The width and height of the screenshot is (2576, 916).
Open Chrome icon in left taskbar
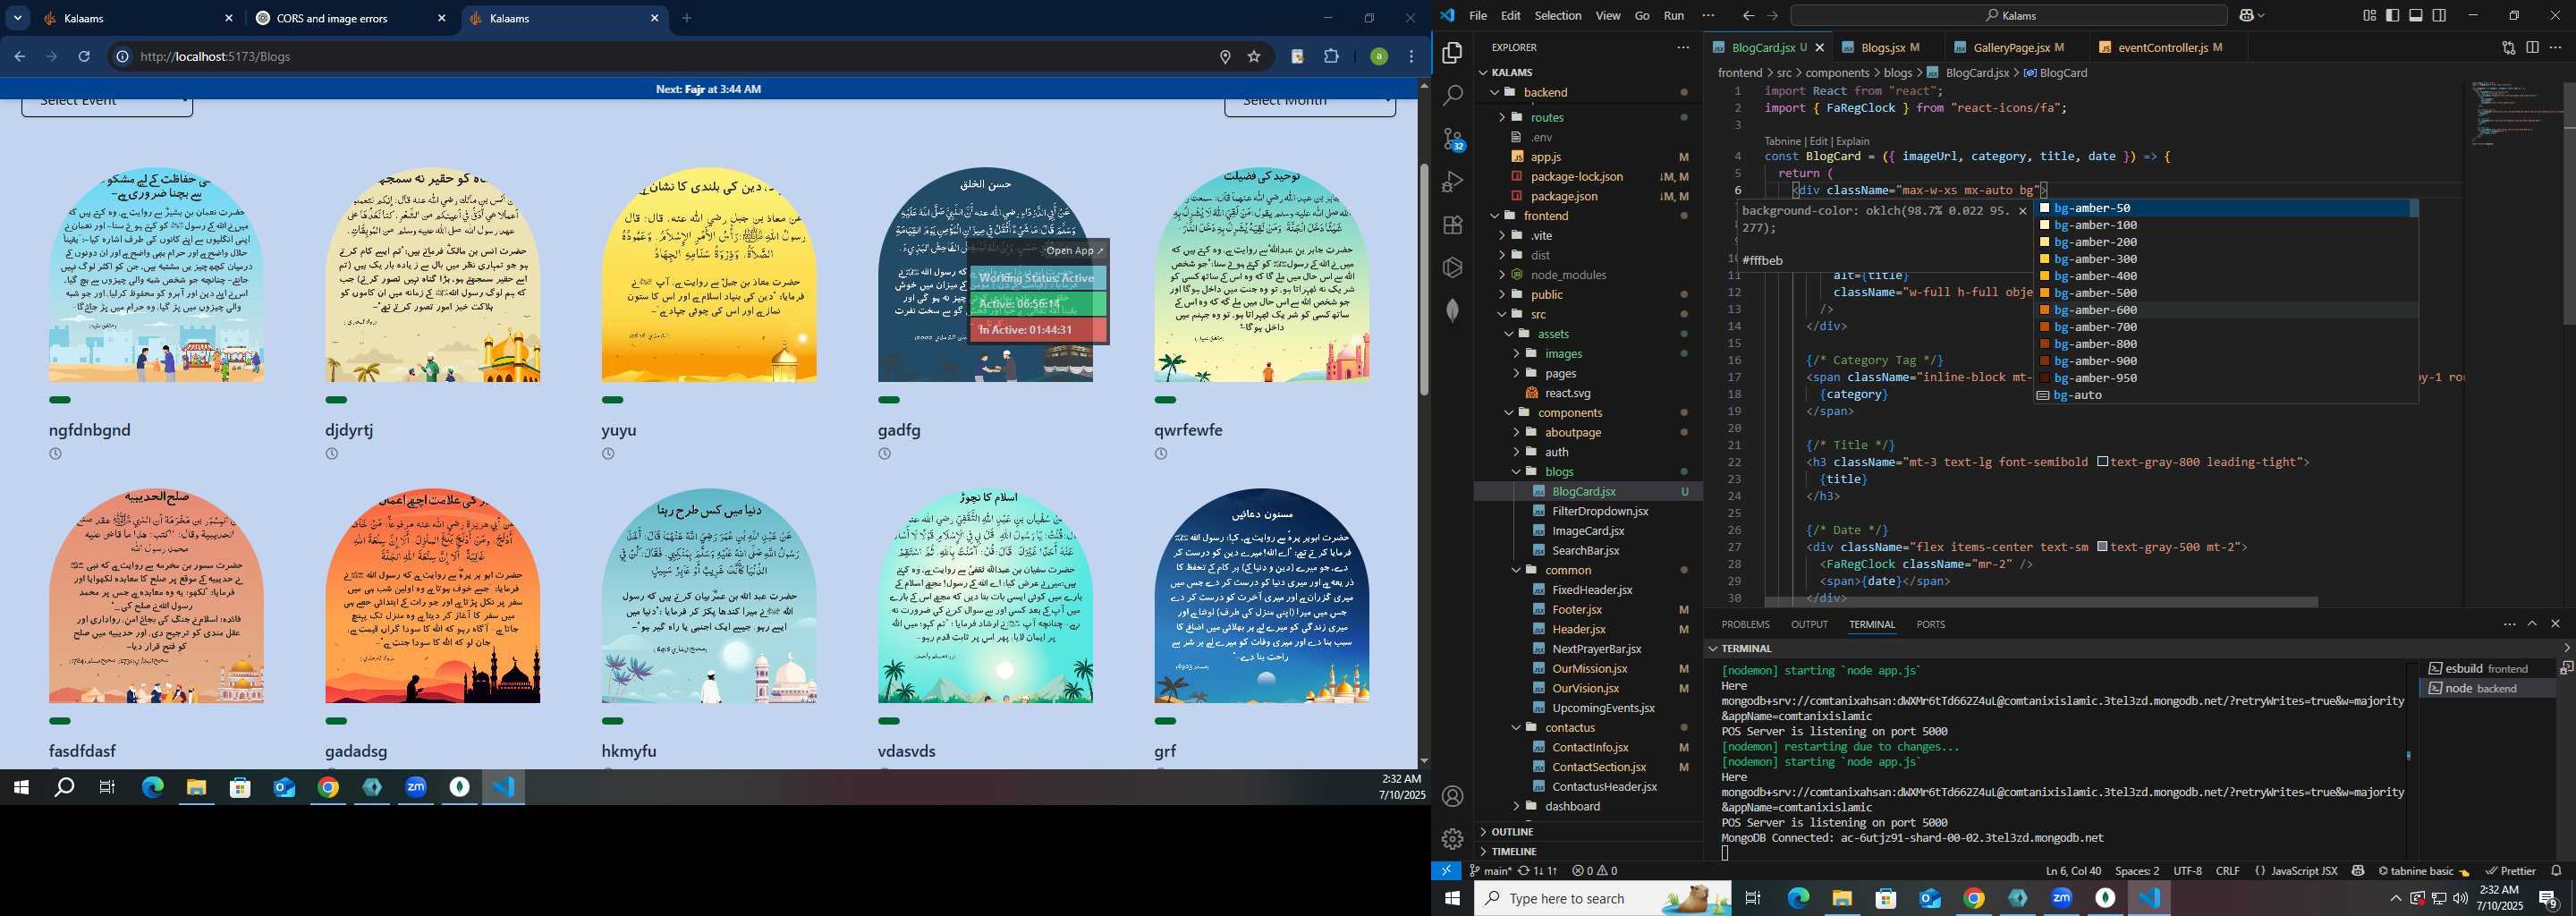click(x=328, y=788)
